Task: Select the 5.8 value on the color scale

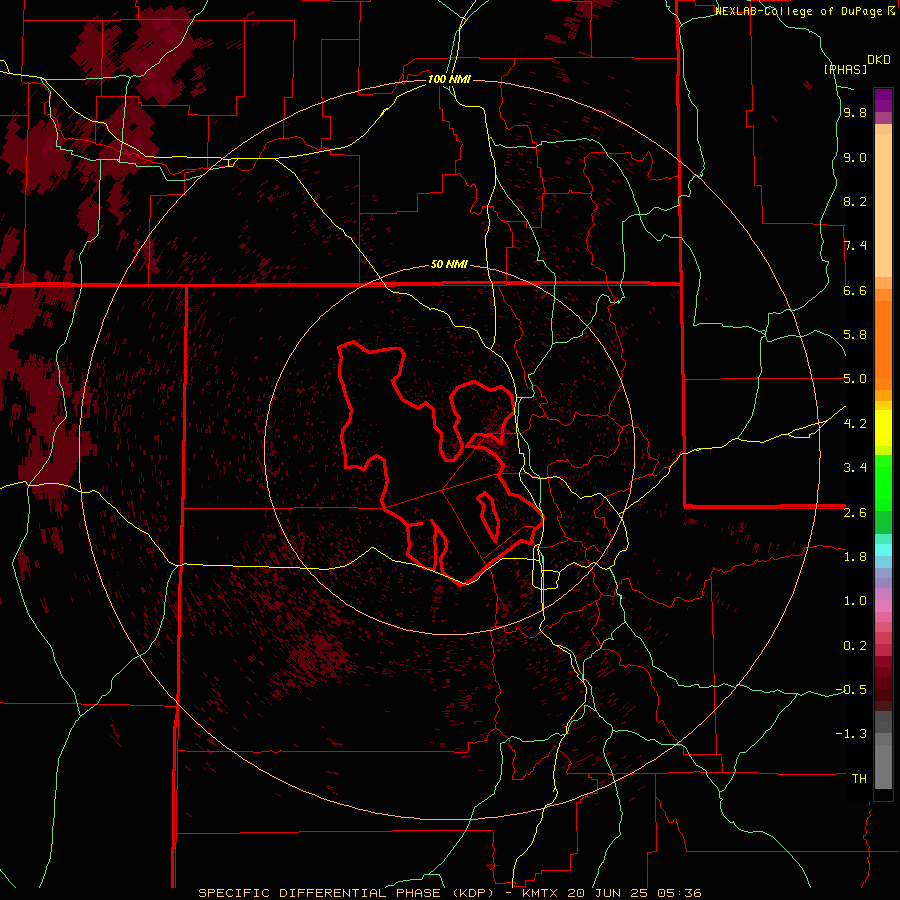Action: pos(855,334)
